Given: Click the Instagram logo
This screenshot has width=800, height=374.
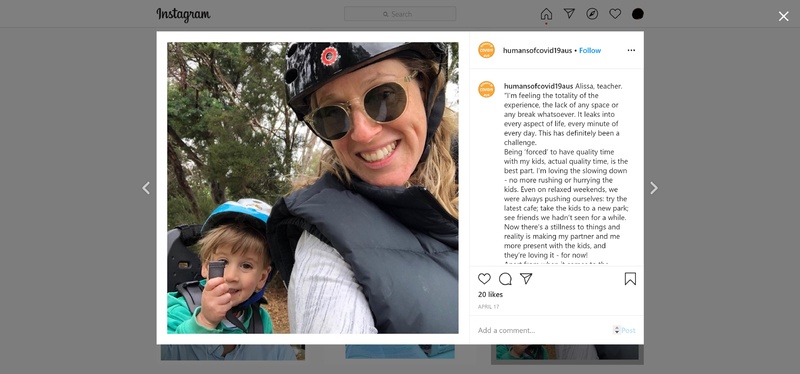Looking at the screenshot, I should [183, 14].
